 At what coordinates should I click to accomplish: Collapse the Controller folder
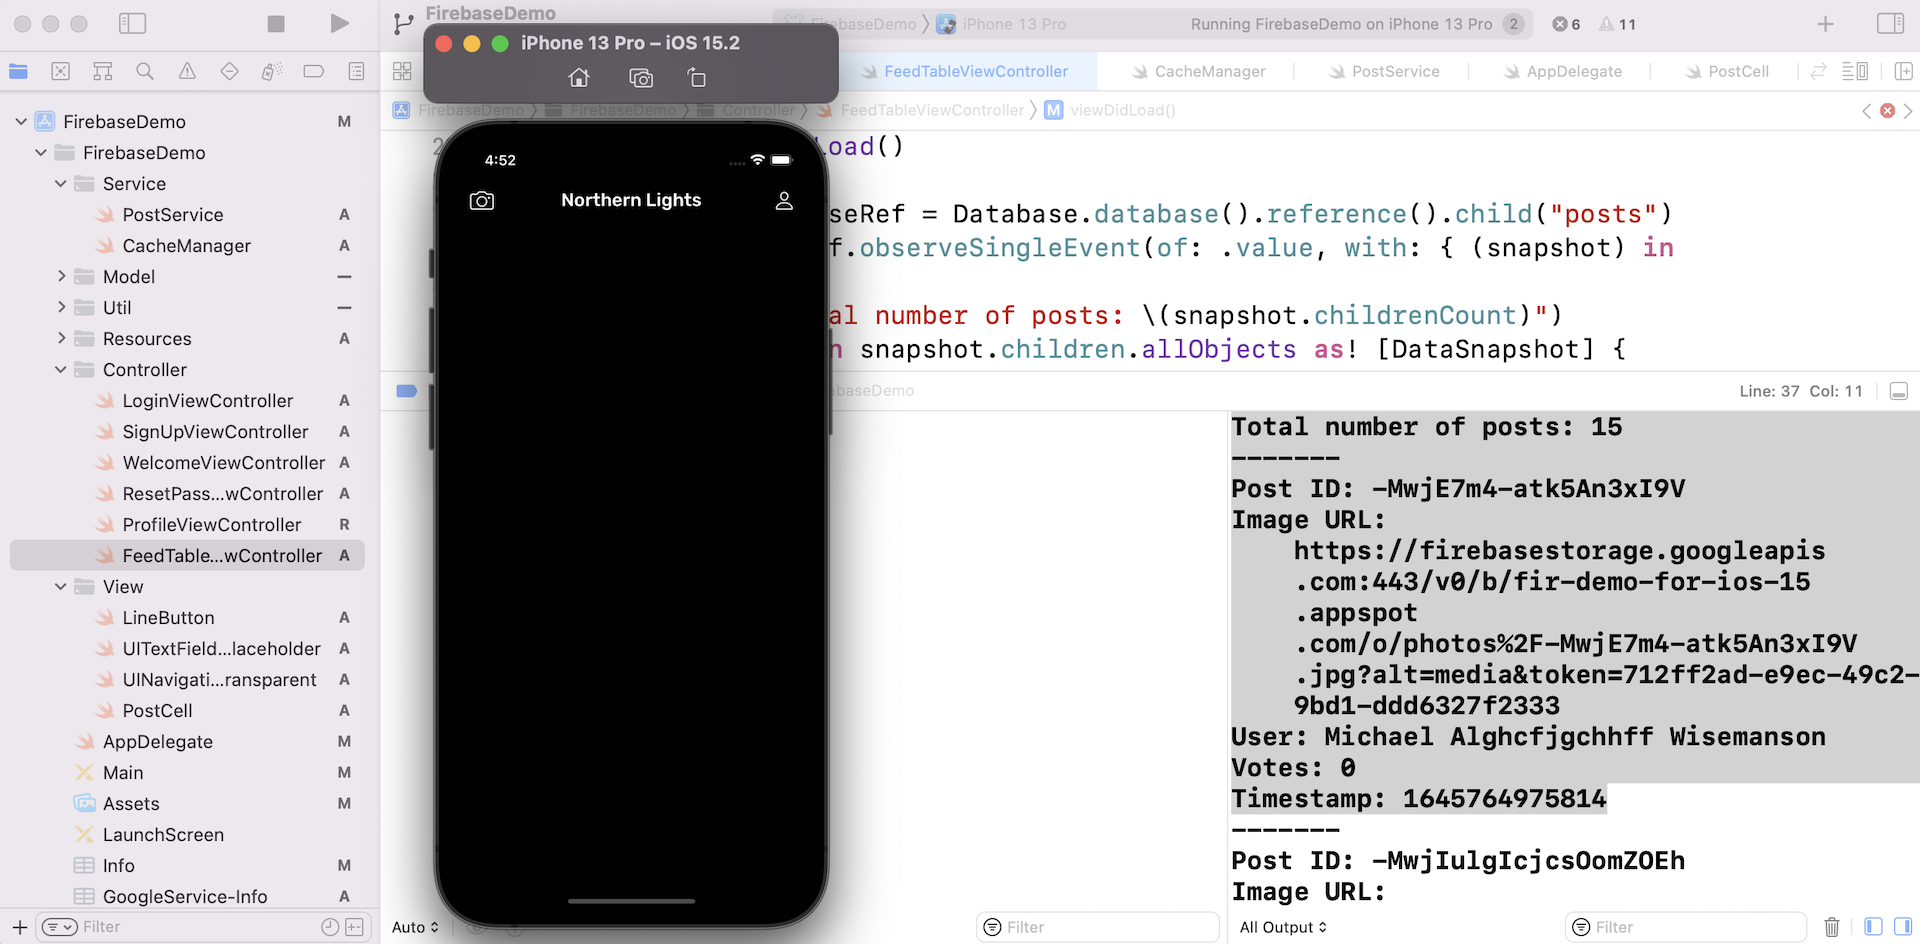point(61,369)
